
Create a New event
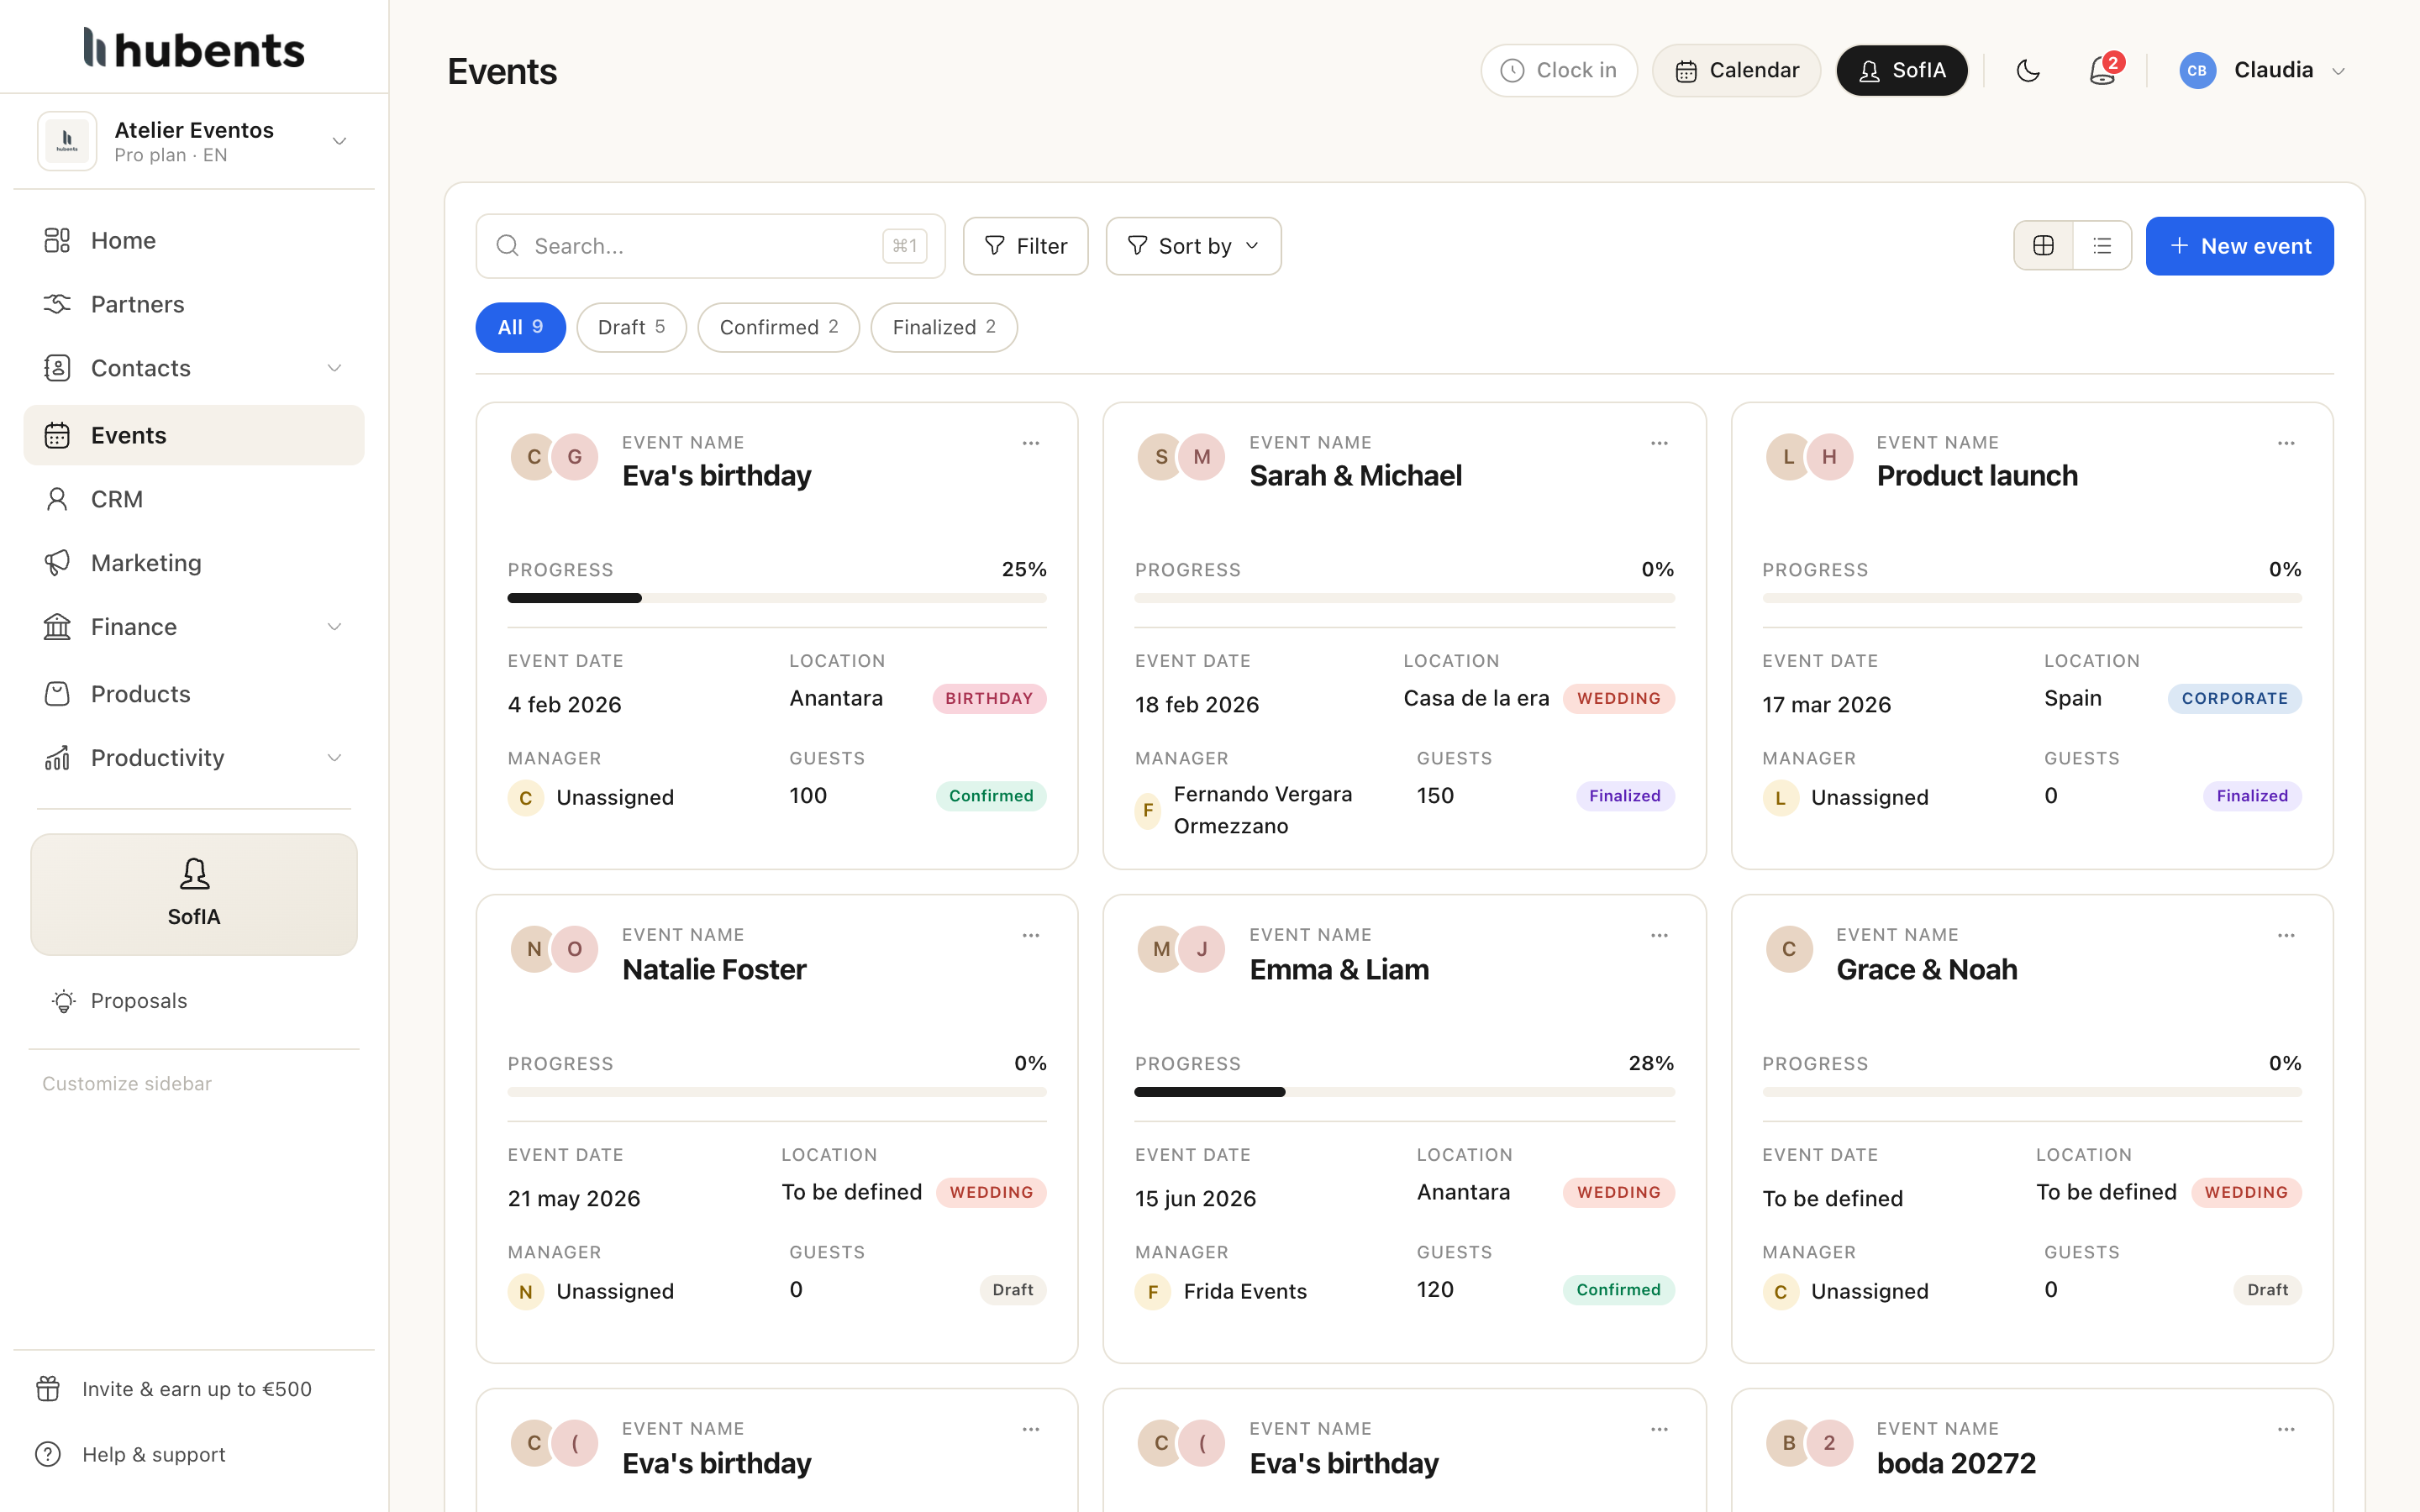pos(2239,246)
